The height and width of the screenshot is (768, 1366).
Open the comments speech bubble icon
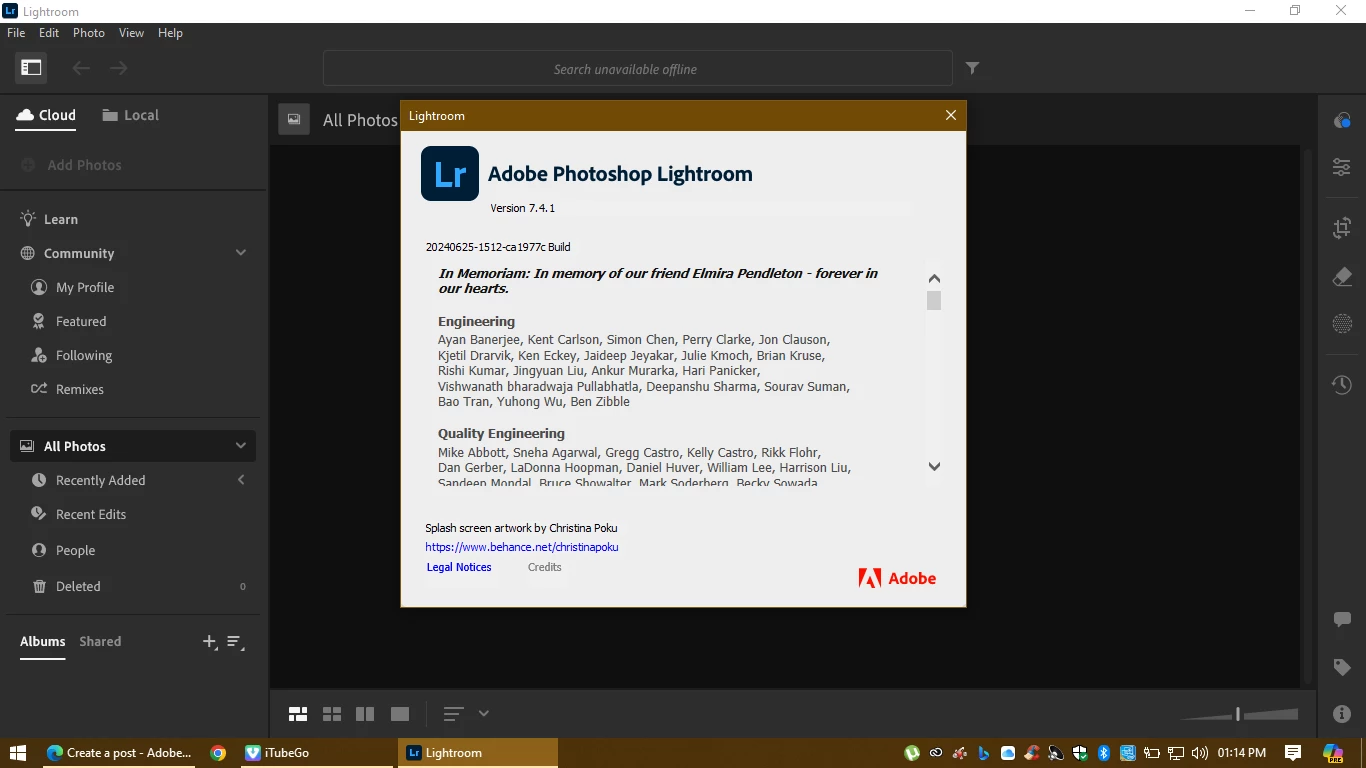[x=1342, y=620]
